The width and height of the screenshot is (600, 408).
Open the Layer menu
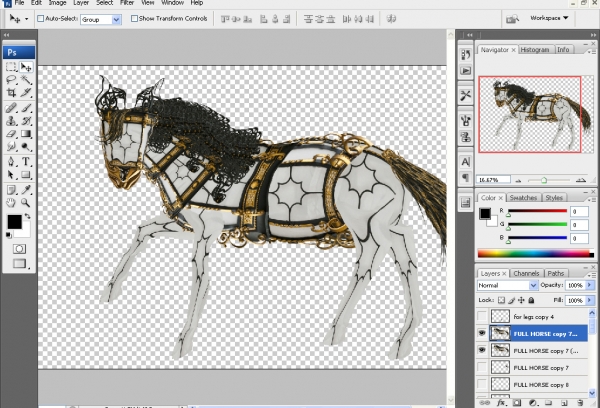coord(81,3)
